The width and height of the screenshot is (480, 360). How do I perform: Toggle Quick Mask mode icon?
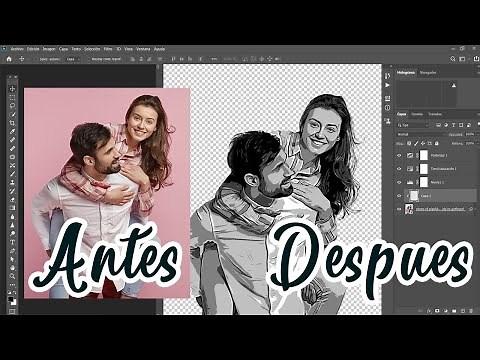tap(12, 311)
